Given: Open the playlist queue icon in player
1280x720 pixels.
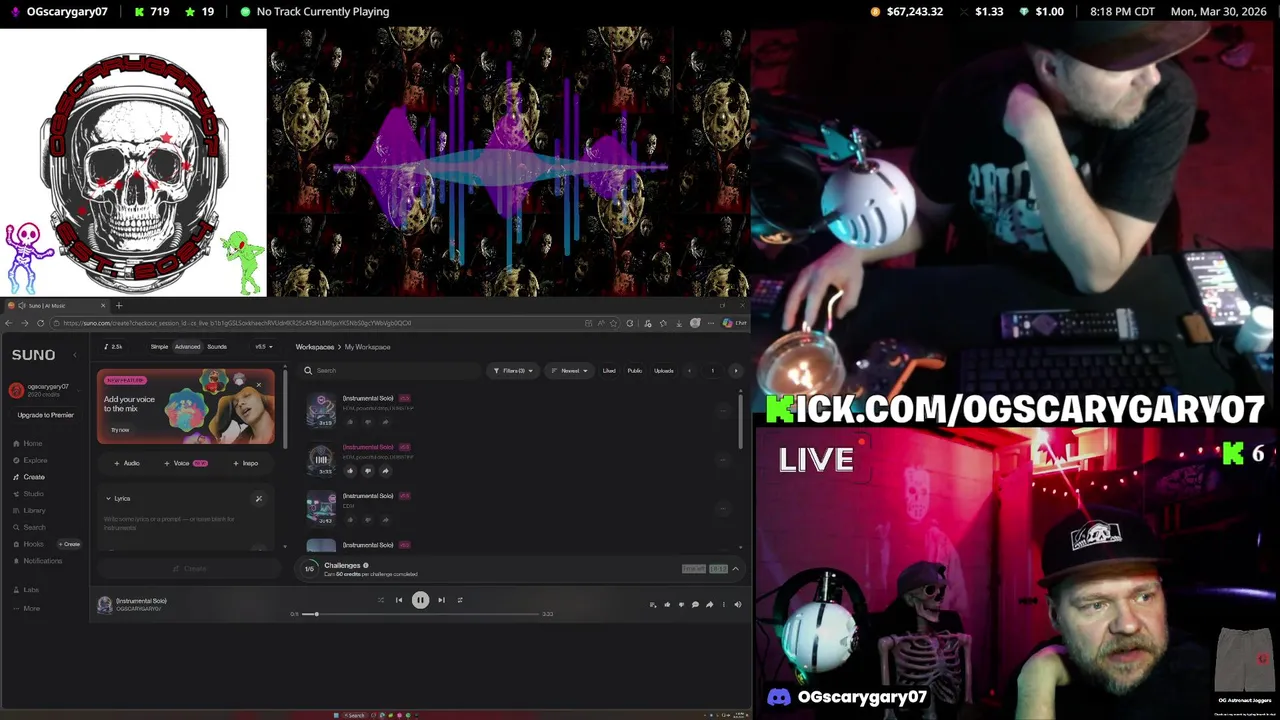Looking at the screenshot, I should point(653,604).
